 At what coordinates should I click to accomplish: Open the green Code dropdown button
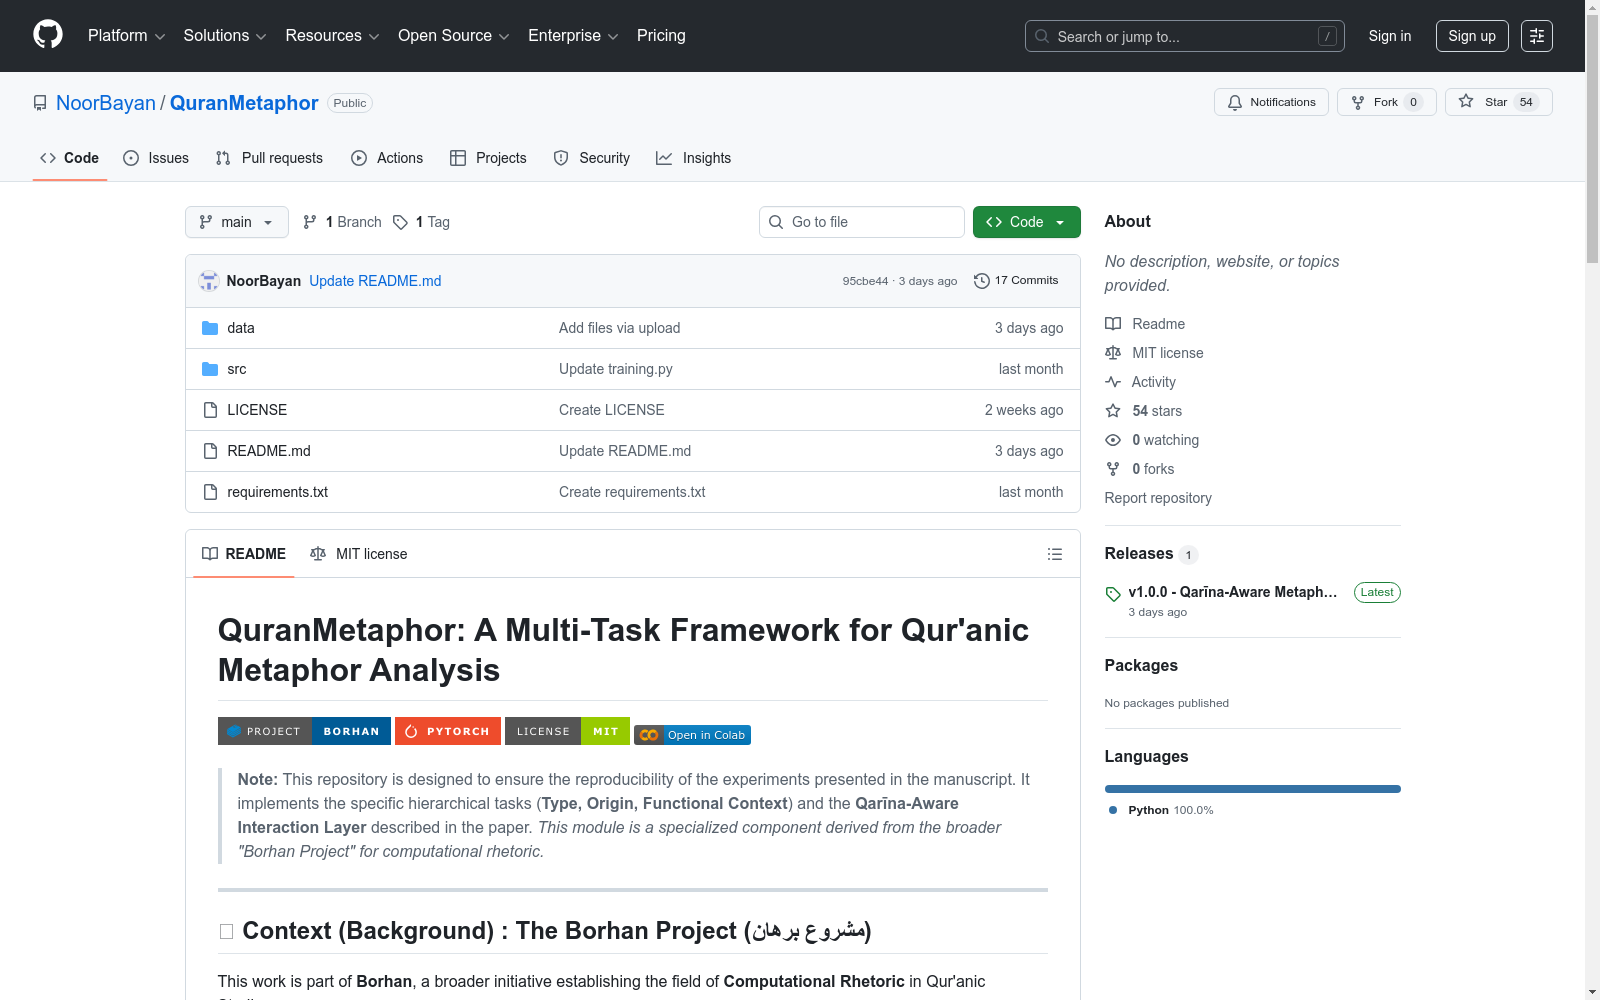(x=1026, y=222)
